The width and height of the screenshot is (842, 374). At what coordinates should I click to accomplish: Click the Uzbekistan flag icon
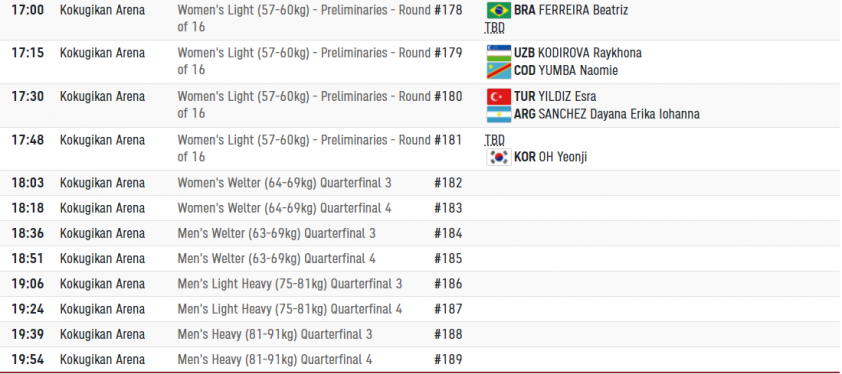click(x=499, y=53)
